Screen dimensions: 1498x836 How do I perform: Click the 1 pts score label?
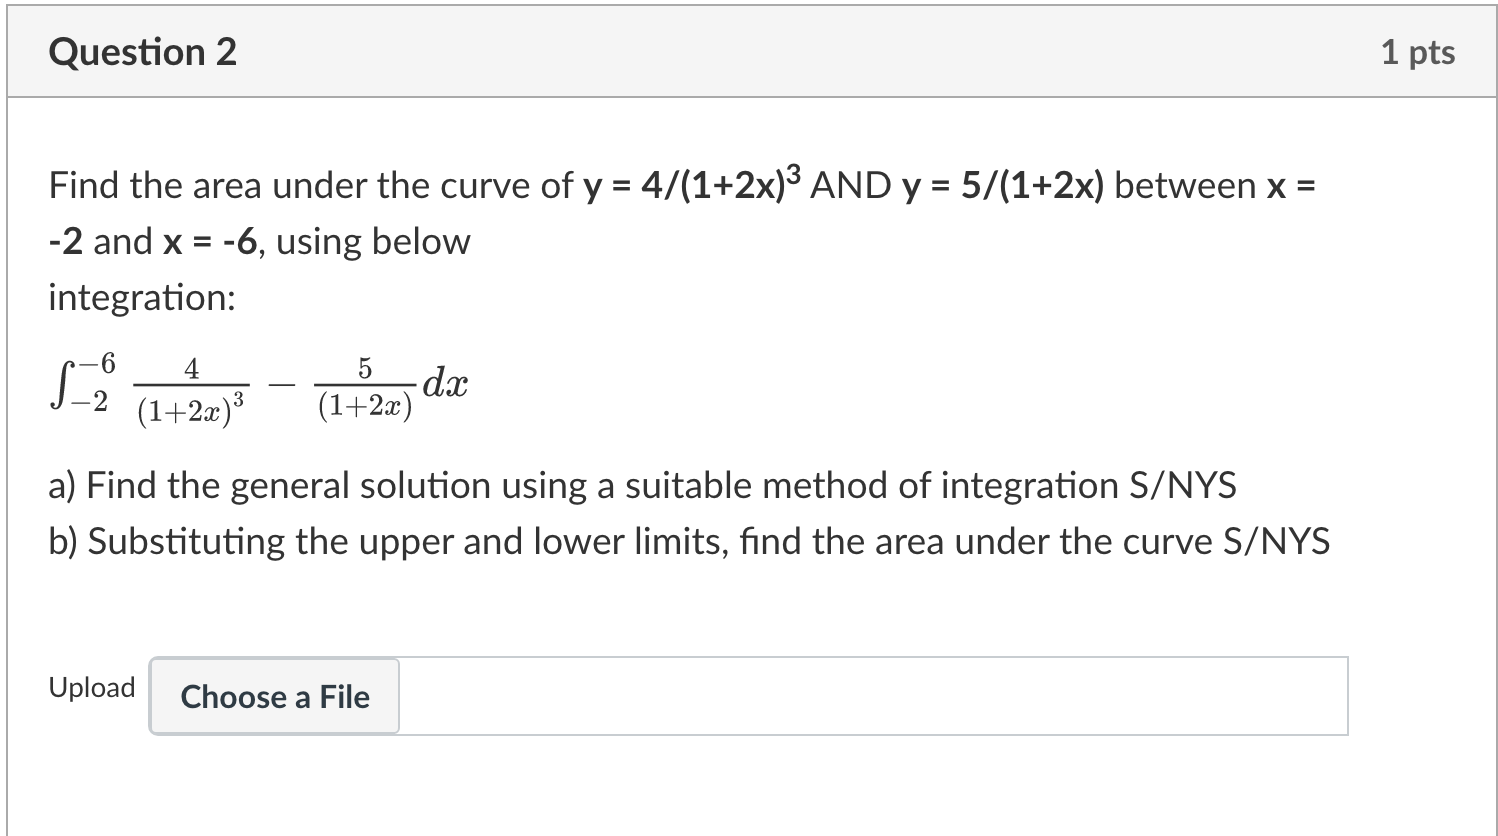[x=1417, y=52]
